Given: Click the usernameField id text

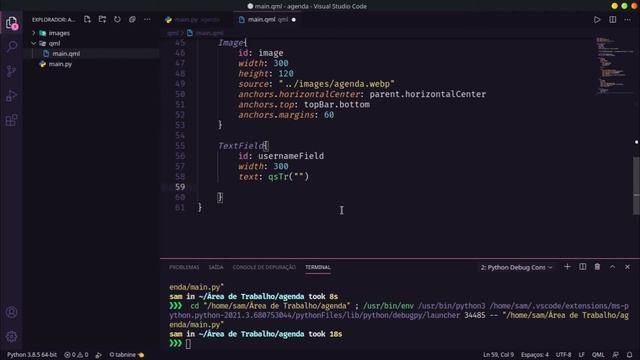Looking at the screenshot, I should click(x=291, y=156).
